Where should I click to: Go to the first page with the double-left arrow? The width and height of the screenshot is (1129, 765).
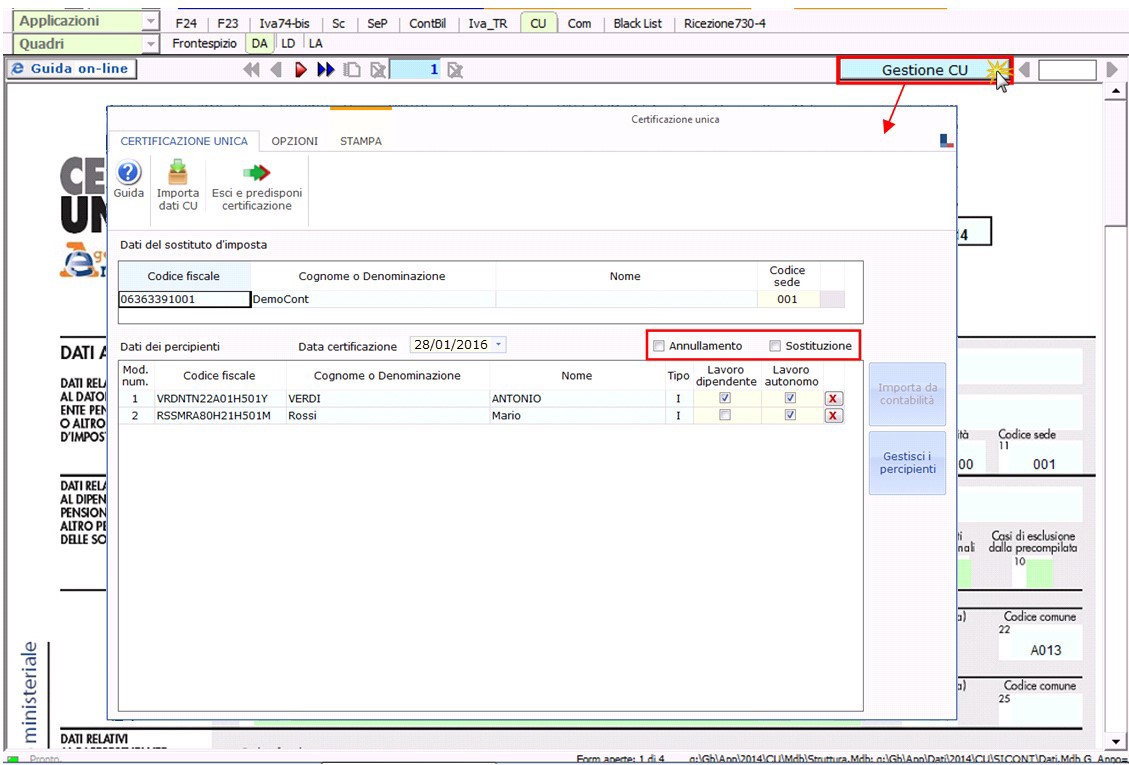(251, 70)
